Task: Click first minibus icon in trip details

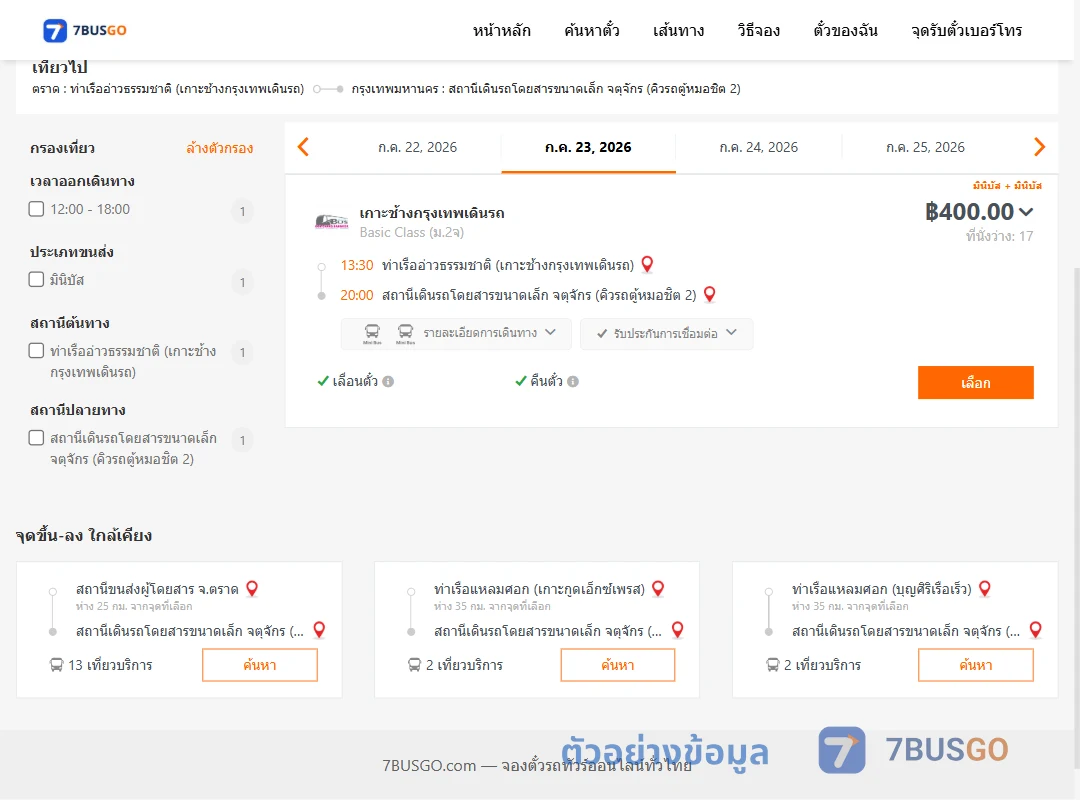Action: [x=372, y=334]
